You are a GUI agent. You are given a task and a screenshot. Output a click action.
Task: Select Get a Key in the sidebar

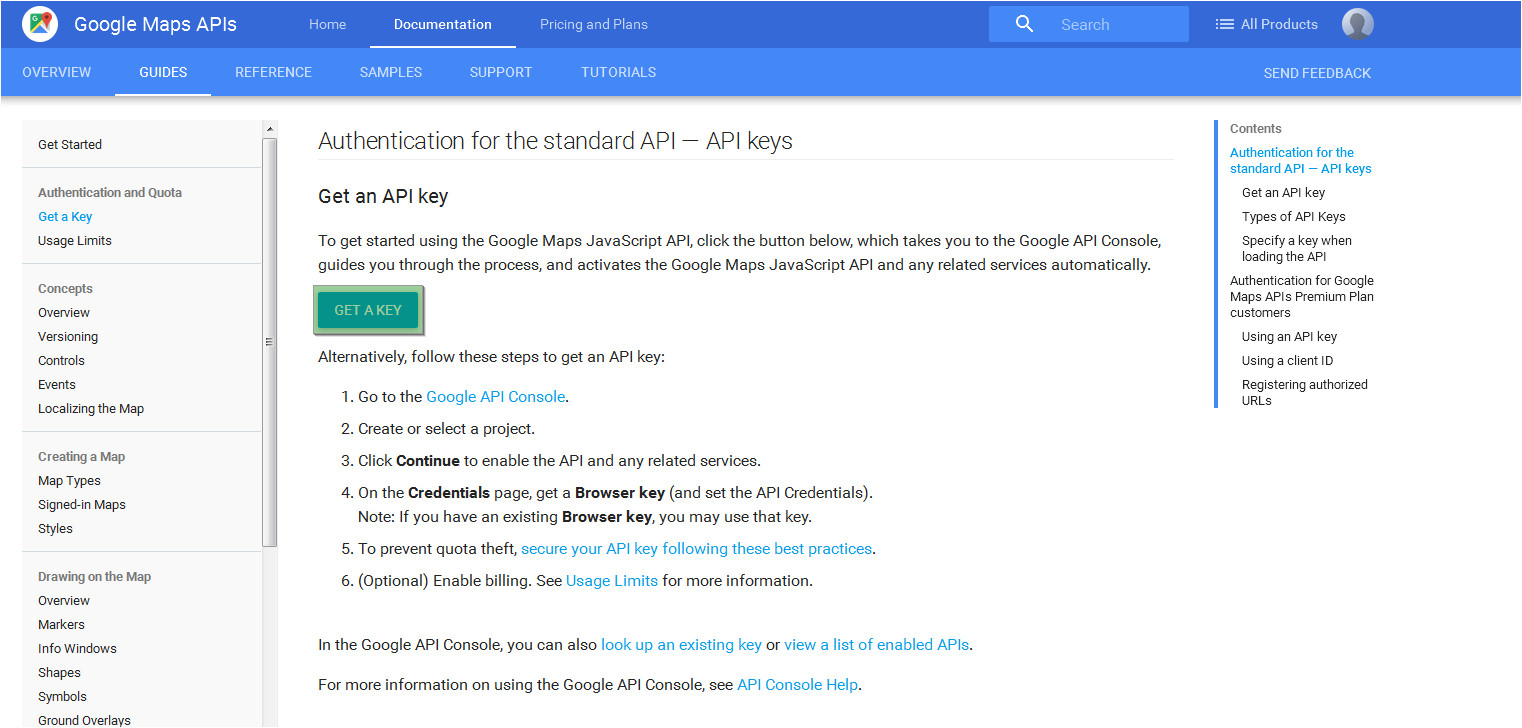point(65,217)
